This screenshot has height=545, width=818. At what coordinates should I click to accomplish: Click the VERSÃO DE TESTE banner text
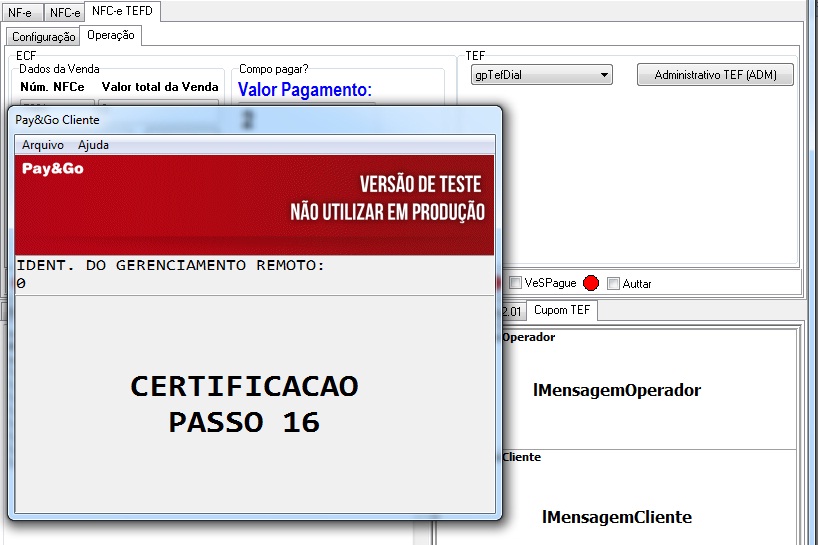(420, 184)
